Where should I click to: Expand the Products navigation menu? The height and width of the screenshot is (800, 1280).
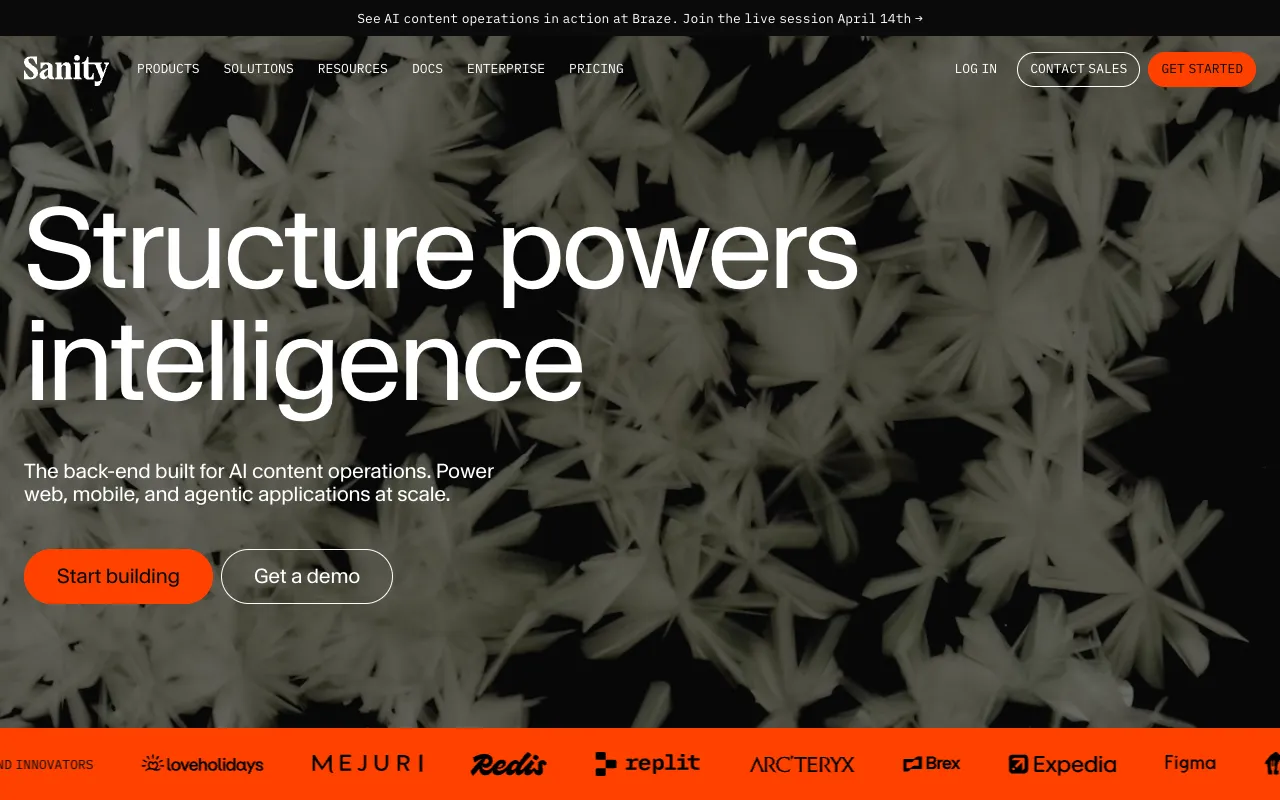pyautogui.click(x=168, y=69)
